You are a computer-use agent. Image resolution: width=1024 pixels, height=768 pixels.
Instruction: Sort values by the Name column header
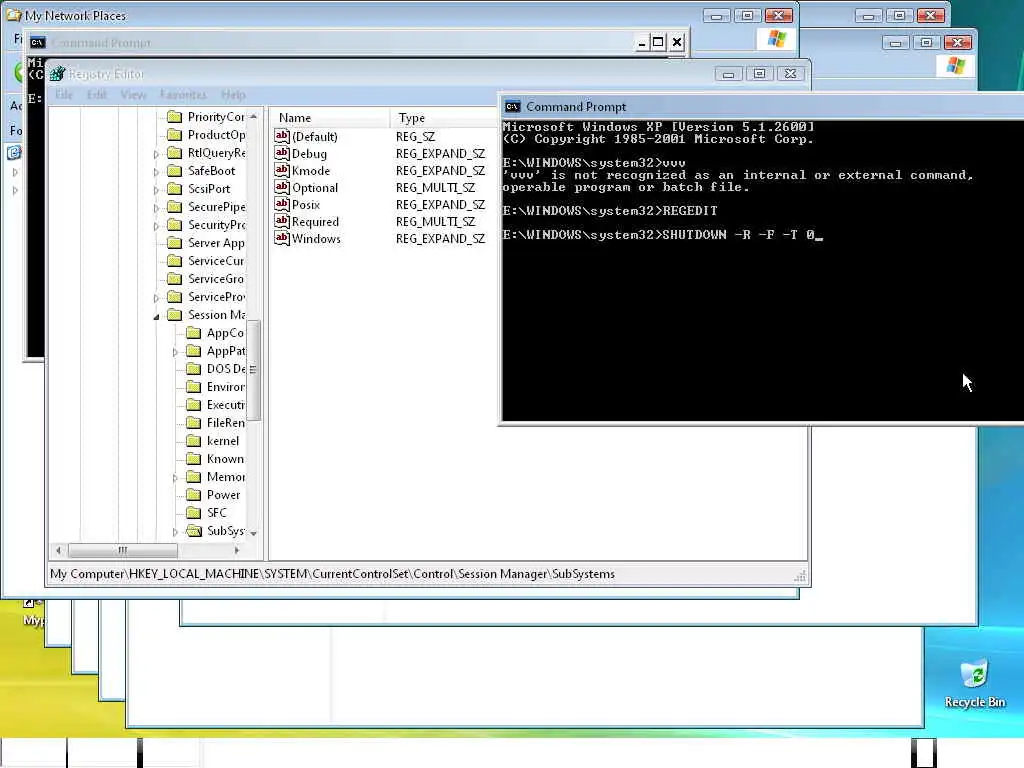330,118
